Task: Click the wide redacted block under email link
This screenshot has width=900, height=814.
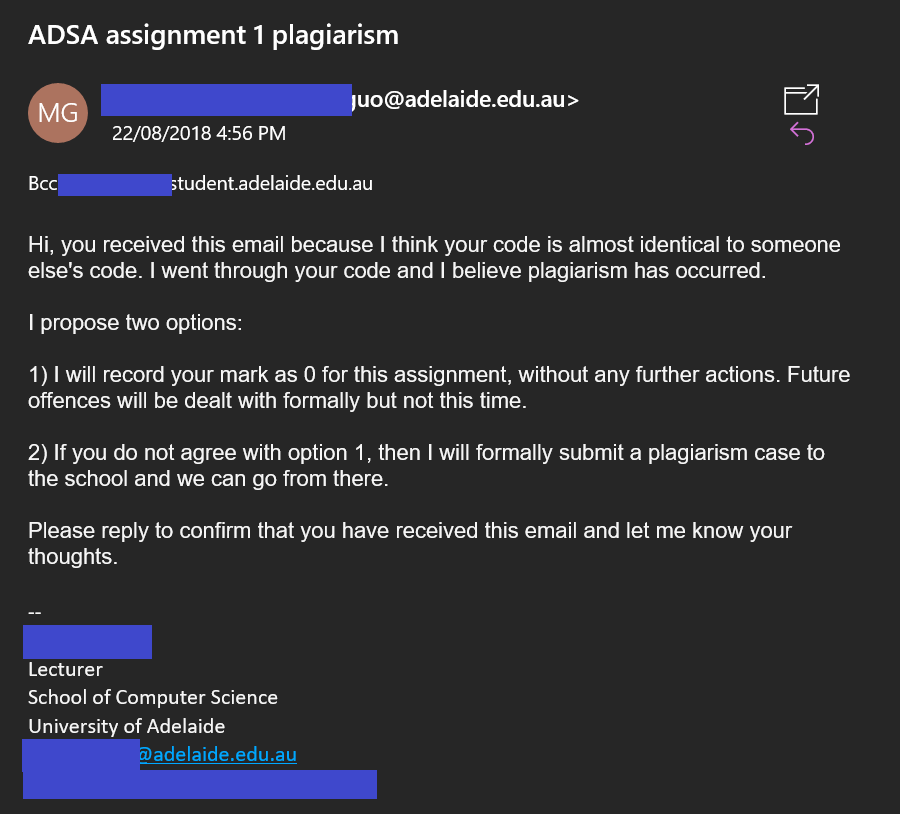Action: coord(200,784)
